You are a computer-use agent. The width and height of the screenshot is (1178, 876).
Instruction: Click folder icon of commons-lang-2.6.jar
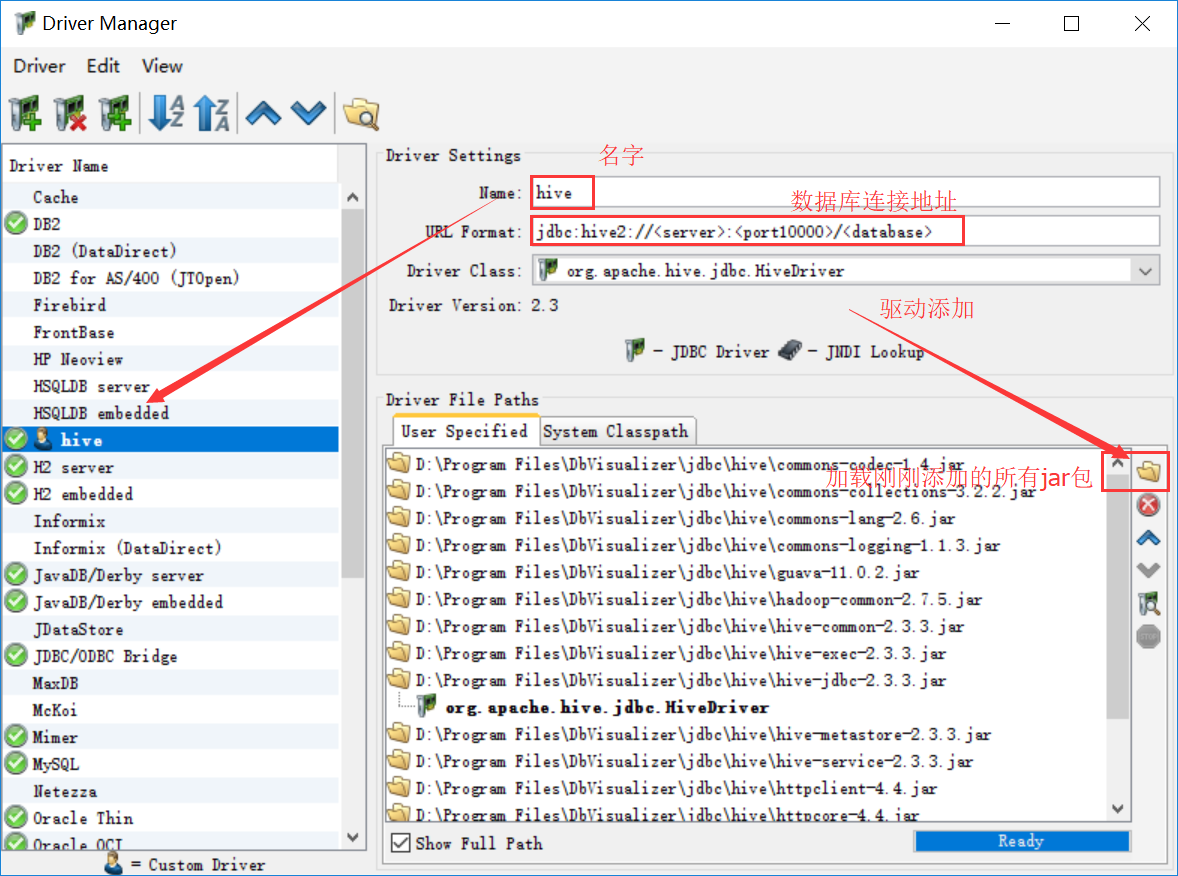pos(399,518)
